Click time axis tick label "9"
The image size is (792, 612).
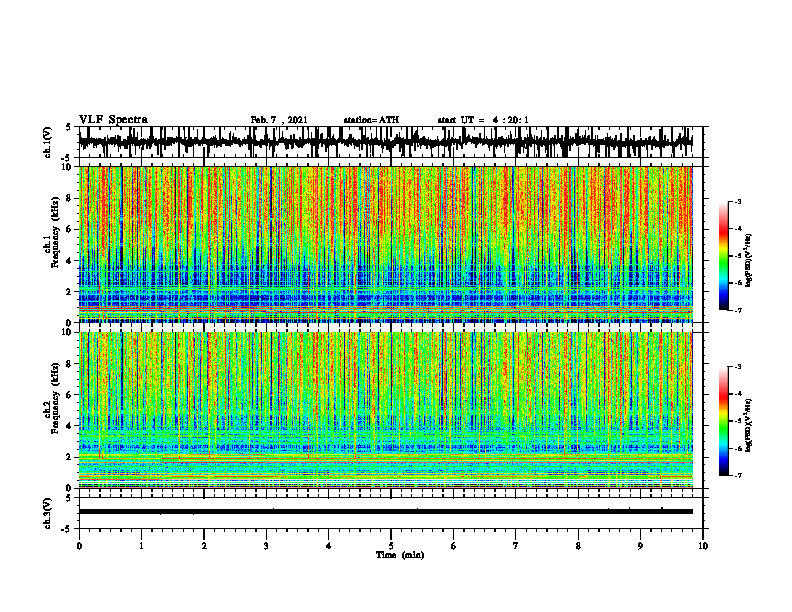click(x=640, y=546)
